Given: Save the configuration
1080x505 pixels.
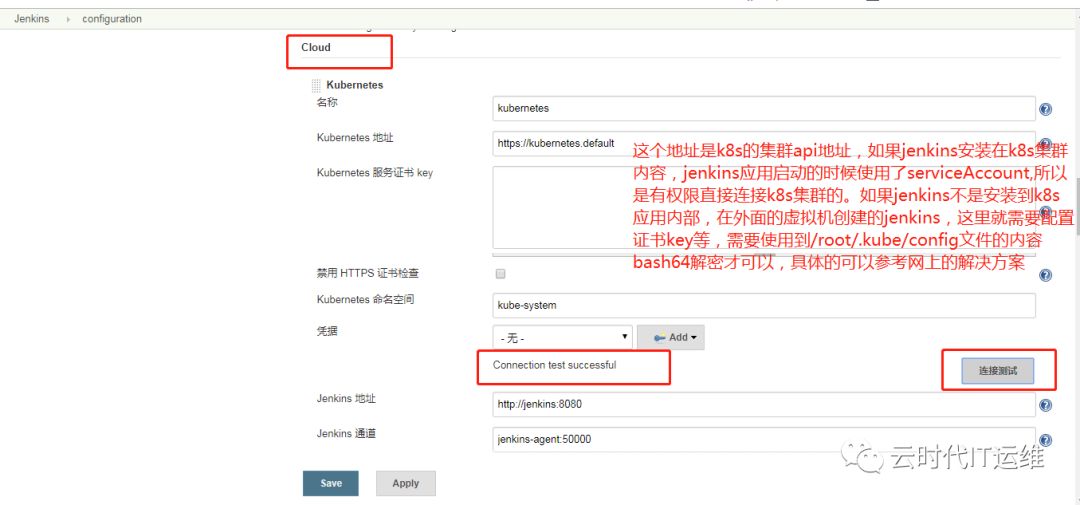Looking at the screenshot, I should pyautogui.click(x=331, y=483).
